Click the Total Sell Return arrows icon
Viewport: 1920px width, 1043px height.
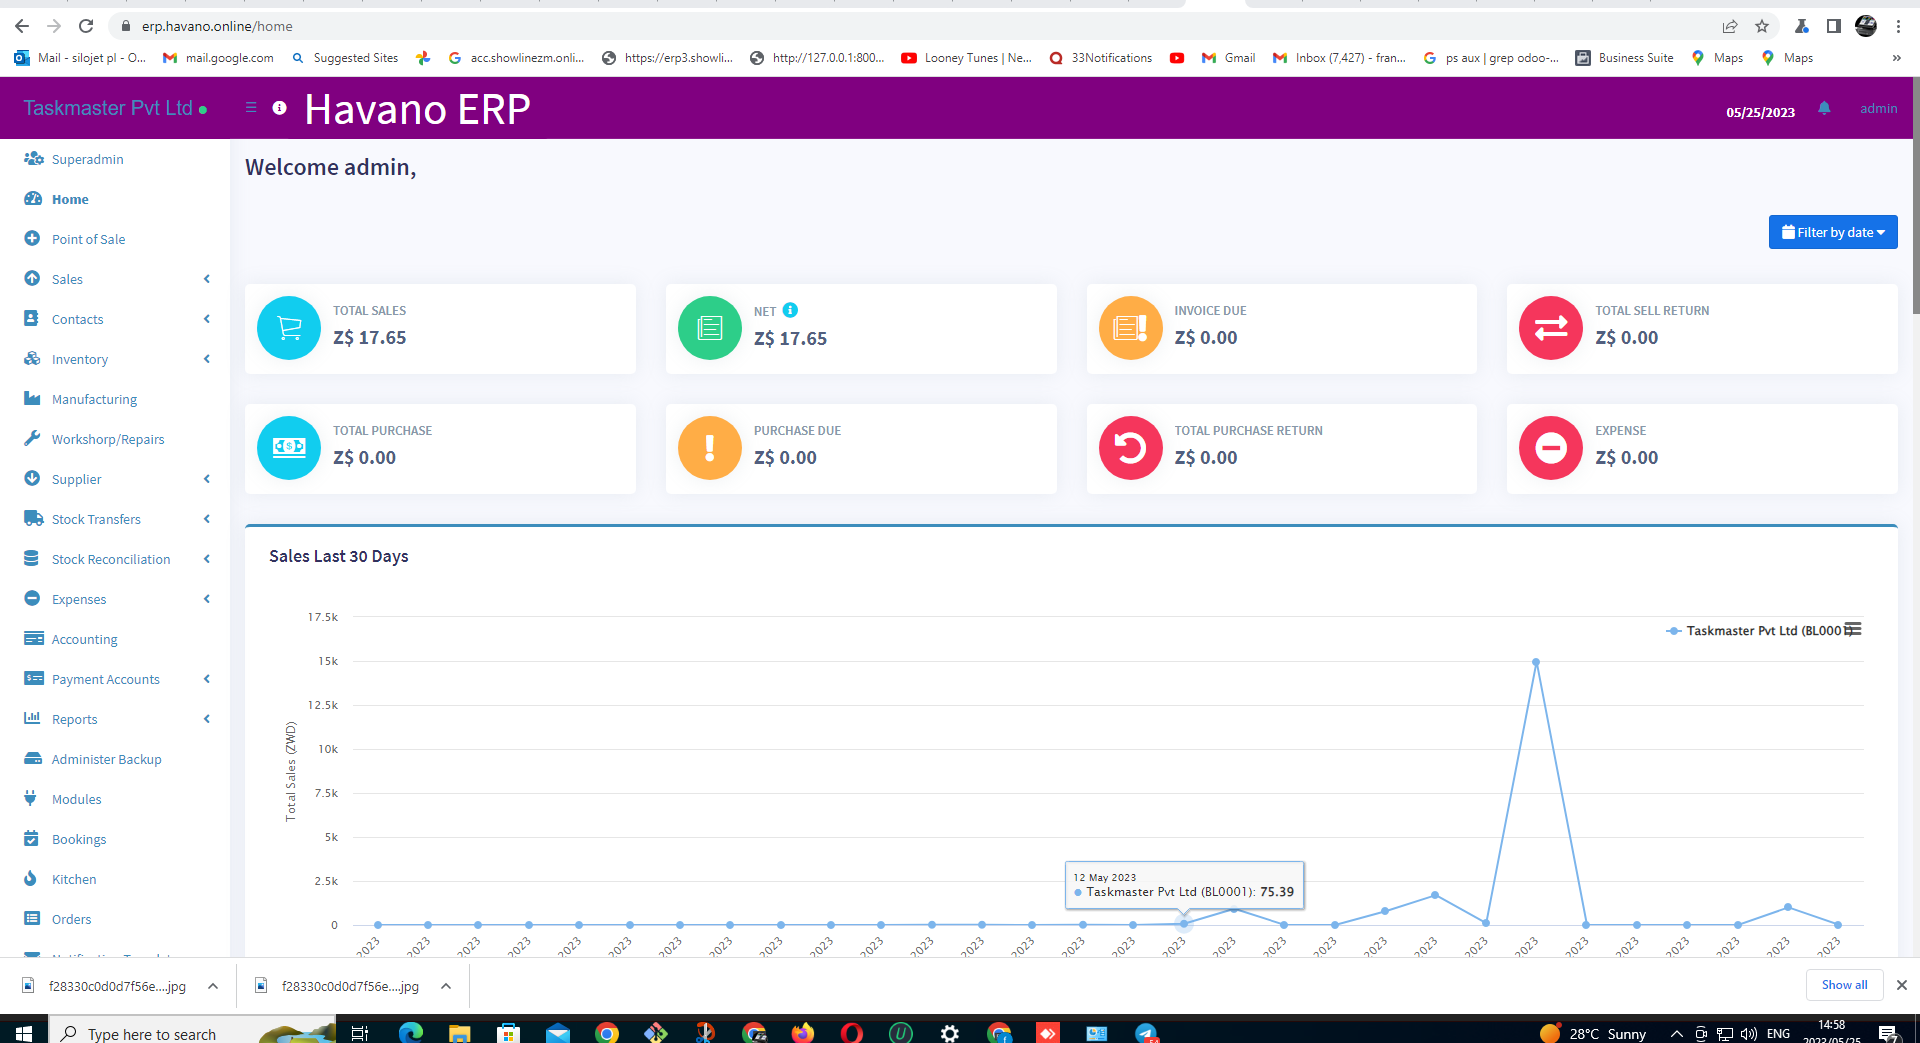[x=1551, y=328]
